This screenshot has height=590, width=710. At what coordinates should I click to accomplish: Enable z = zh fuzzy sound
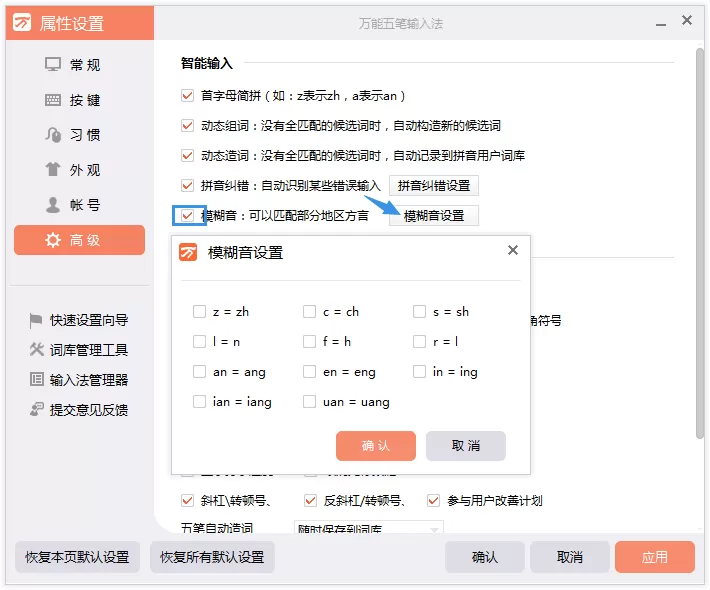point(199,312)
